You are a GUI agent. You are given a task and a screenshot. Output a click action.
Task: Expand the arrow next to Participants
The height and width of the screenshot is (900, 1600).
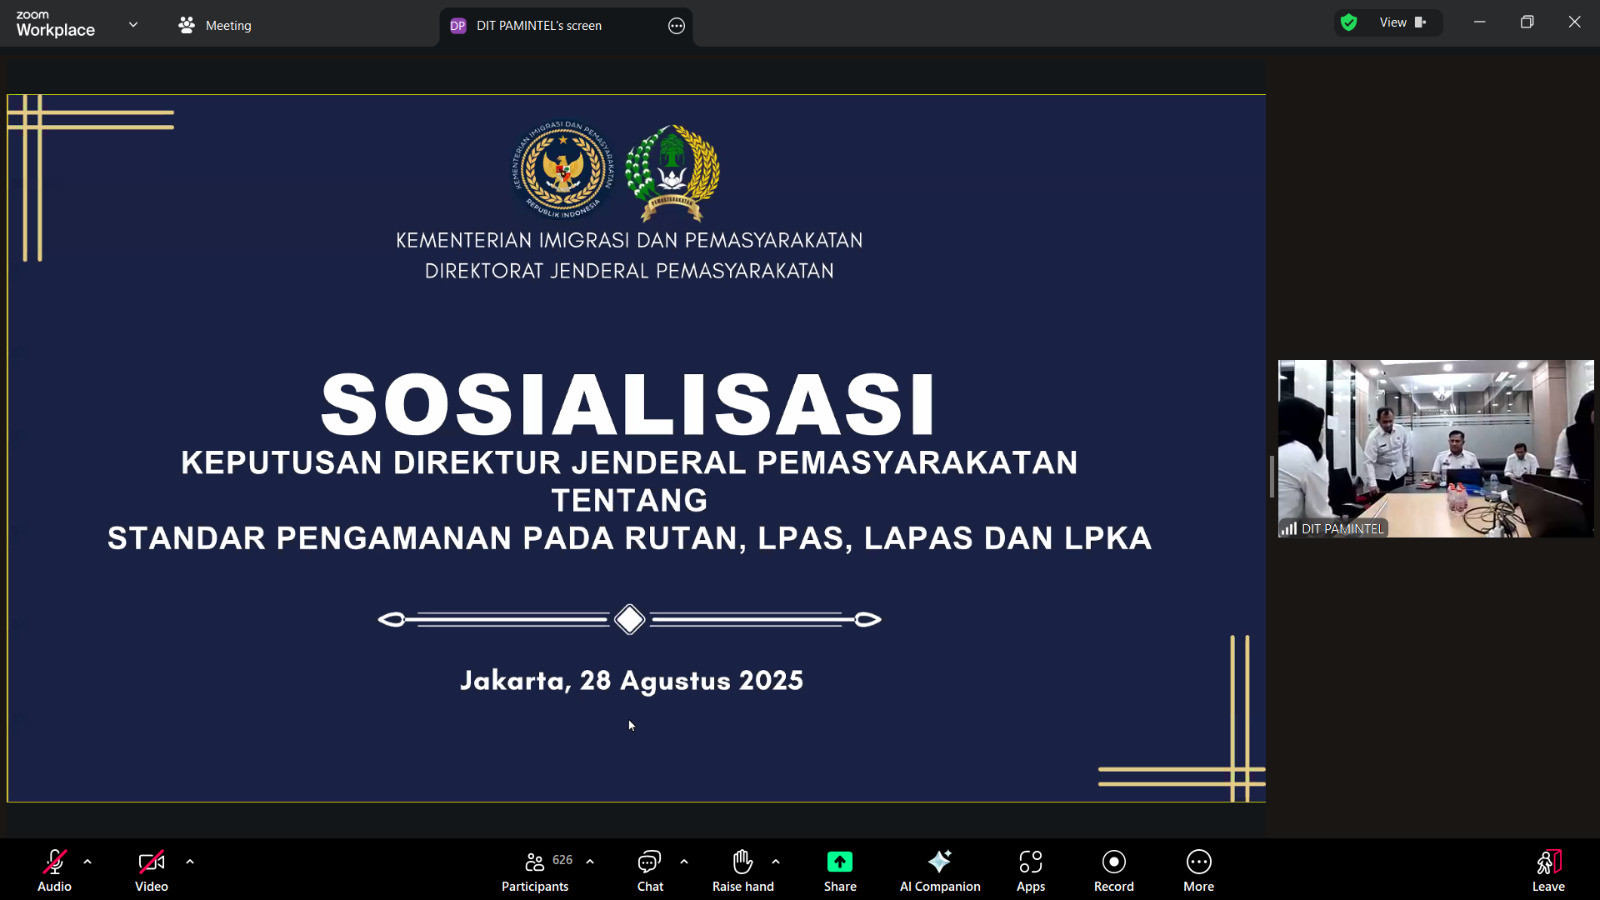(x=590, y=861)
